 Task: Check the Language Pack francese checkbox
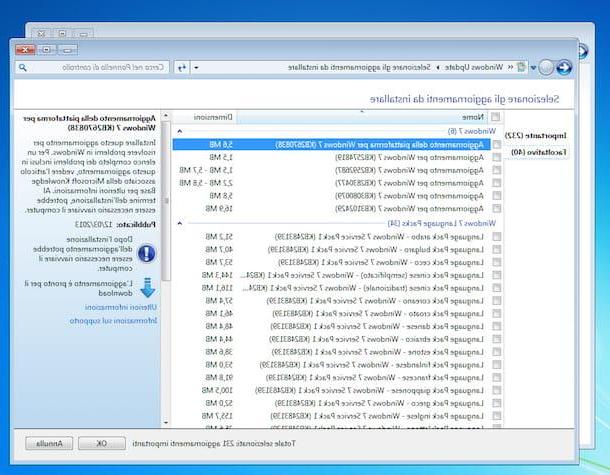[497, 378]
